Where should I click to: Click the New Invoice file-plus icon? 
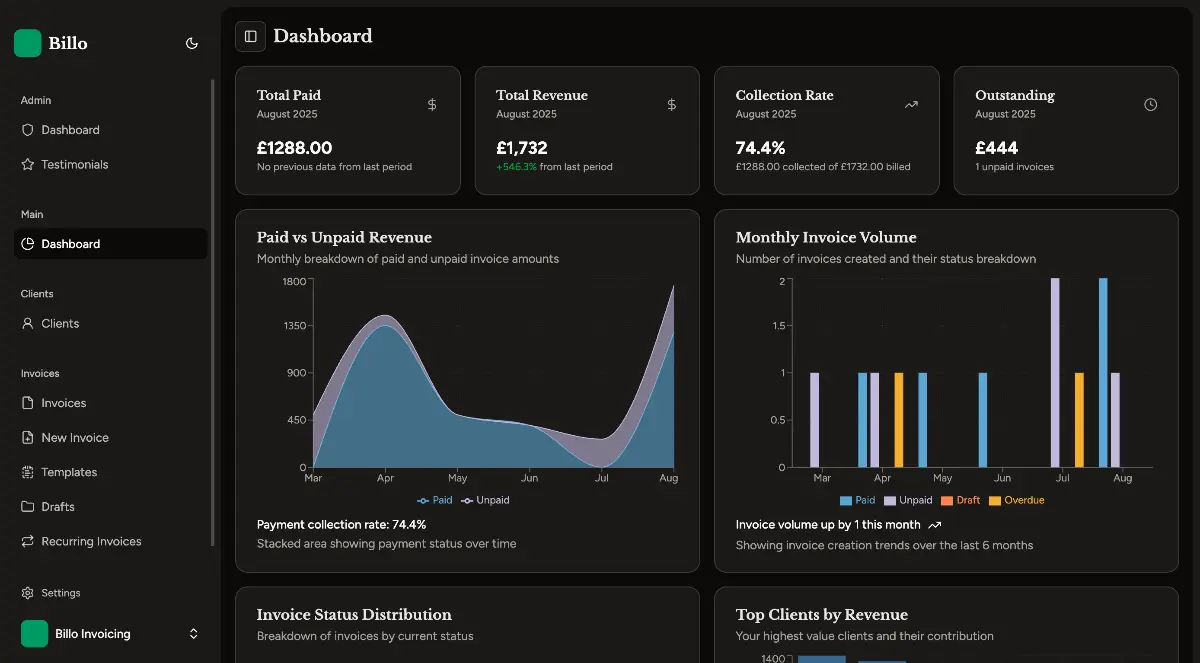click(x=28, y=438)
